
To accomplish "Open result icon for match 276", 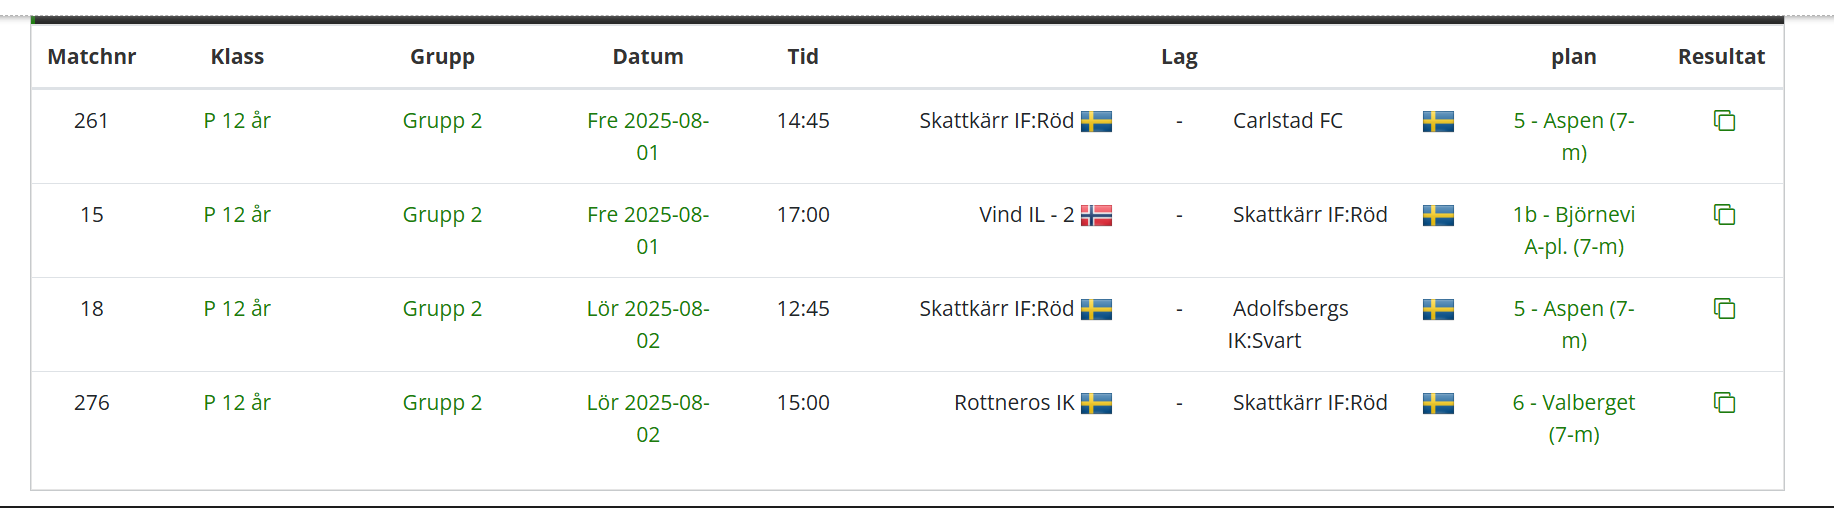I will [1724, 403].
